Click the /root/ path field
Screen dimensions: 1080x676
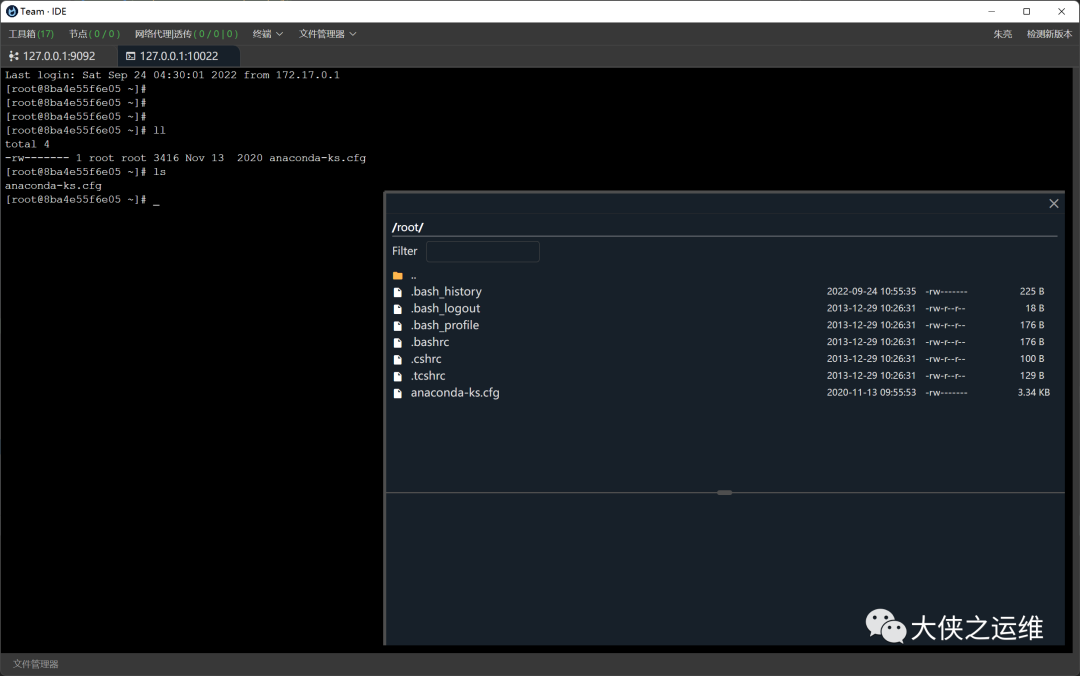click(x=724, y=227)
